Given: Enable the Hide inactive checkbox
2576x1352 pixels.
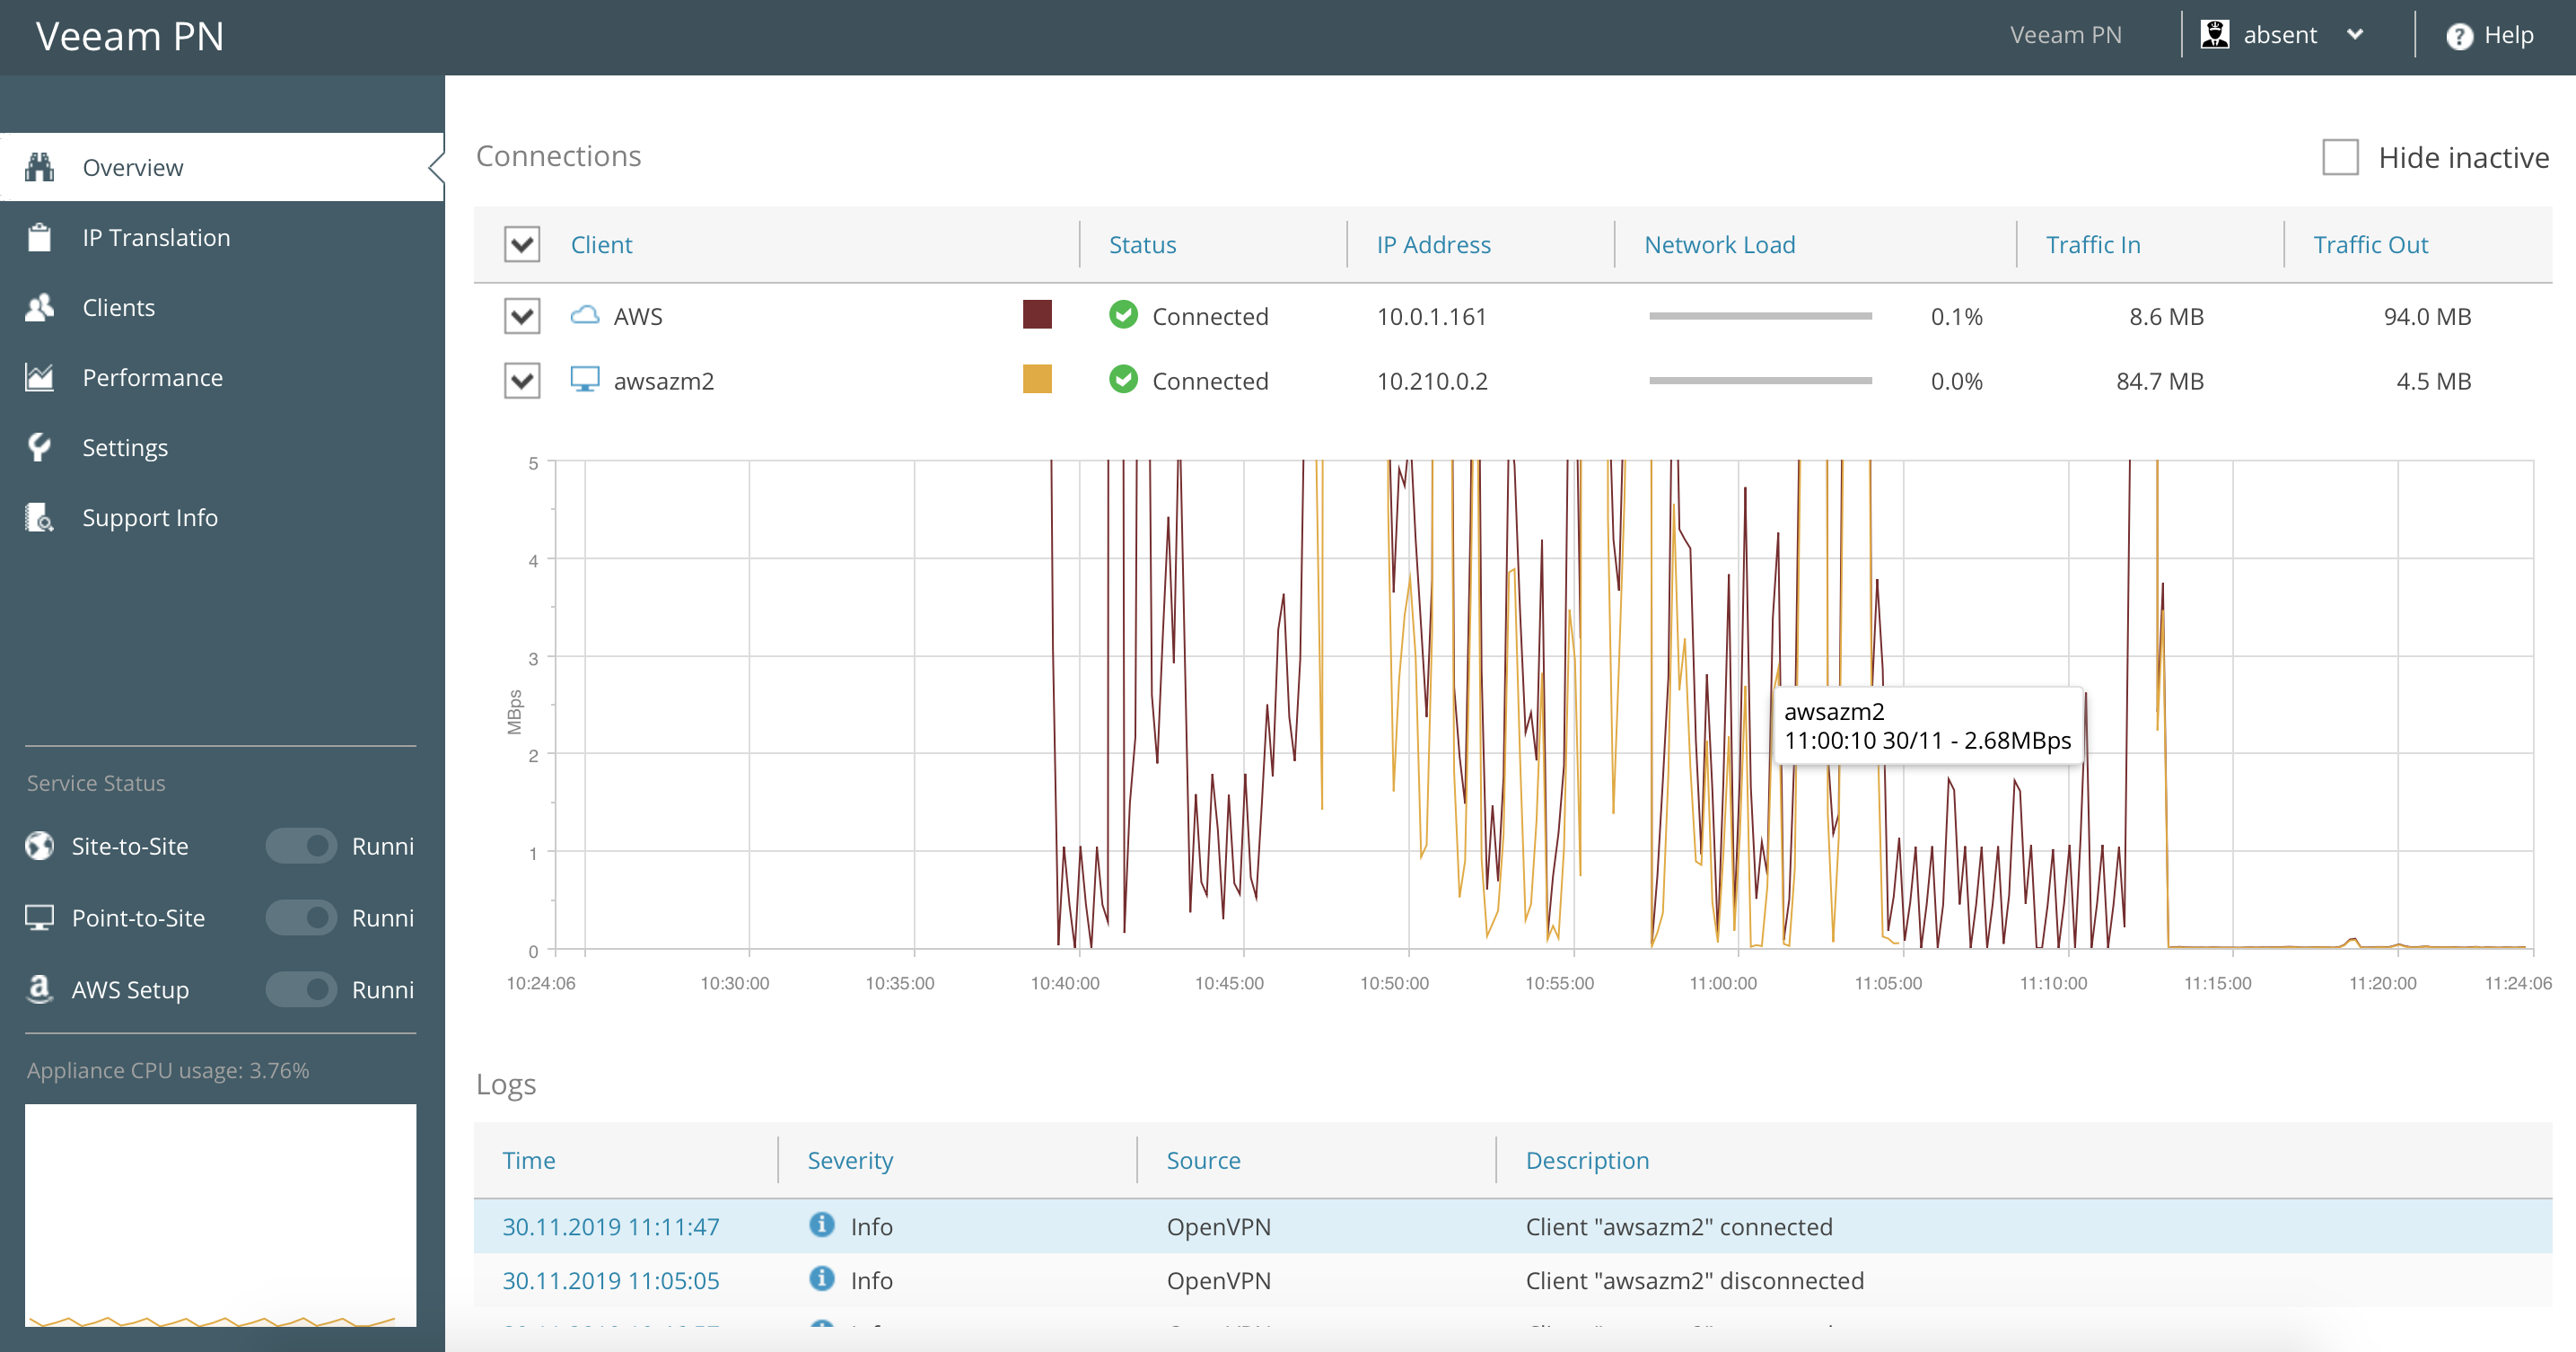Looking at the screenshot, I should coord(2340,157).
